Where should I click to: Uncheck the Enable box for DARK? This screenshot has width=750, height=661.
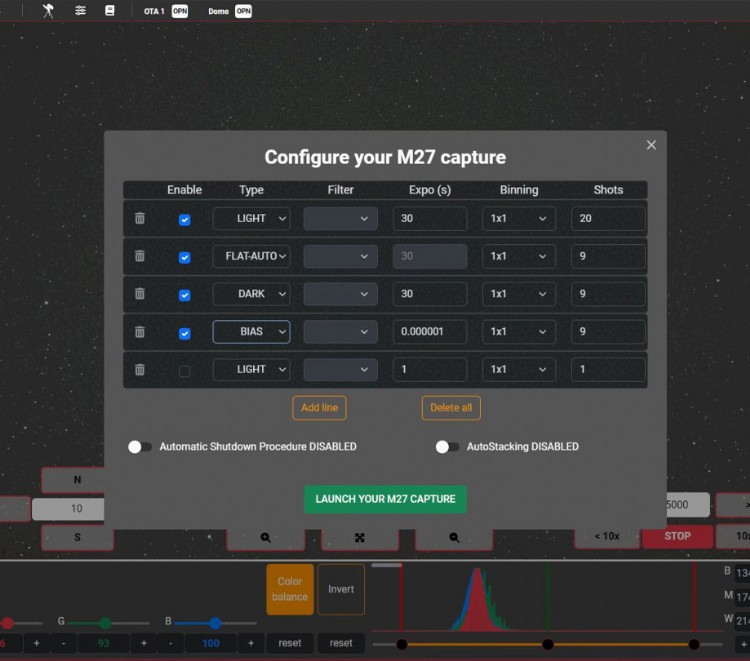[x=184, y=295]
